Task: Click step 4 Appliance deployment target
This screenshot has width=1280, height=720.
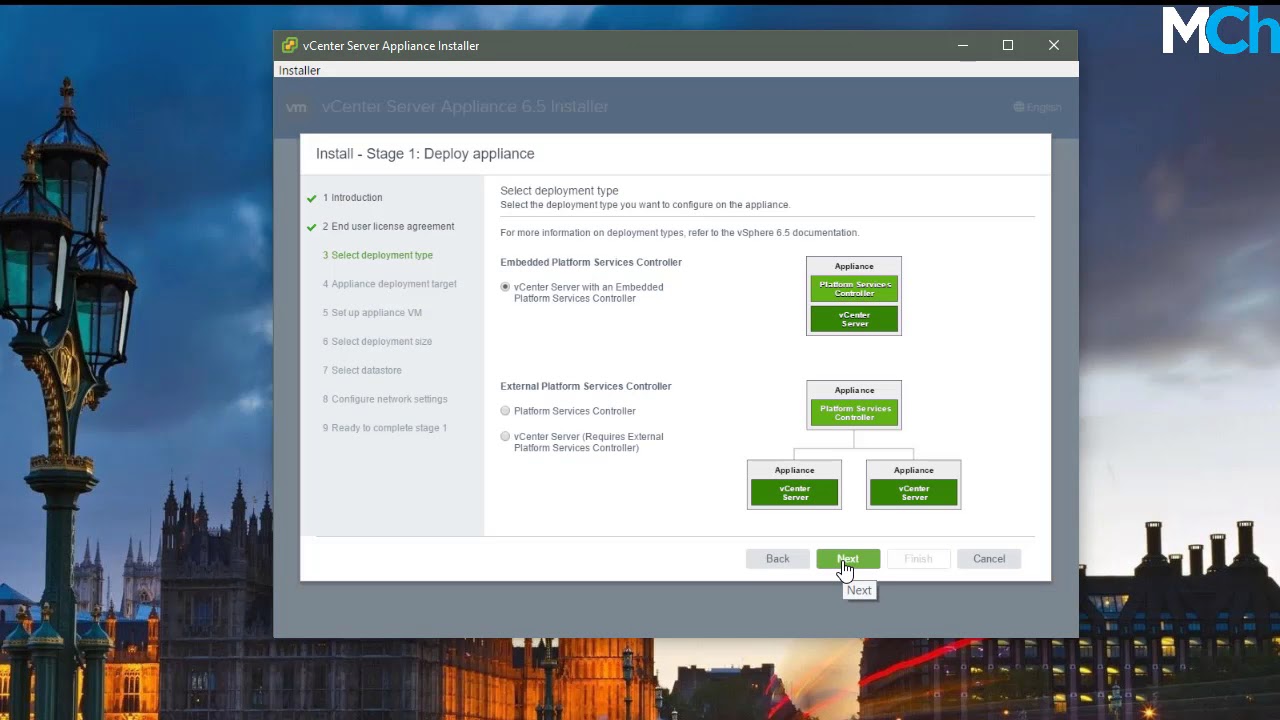Action: [389, 285]
